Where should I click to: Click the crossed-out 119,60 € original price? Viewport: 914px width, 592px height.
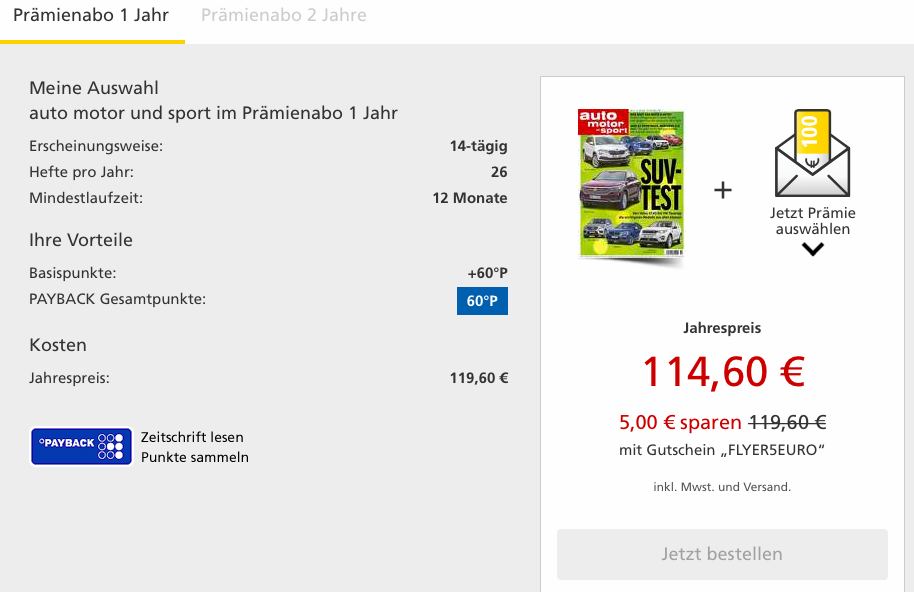click(787, 422)
